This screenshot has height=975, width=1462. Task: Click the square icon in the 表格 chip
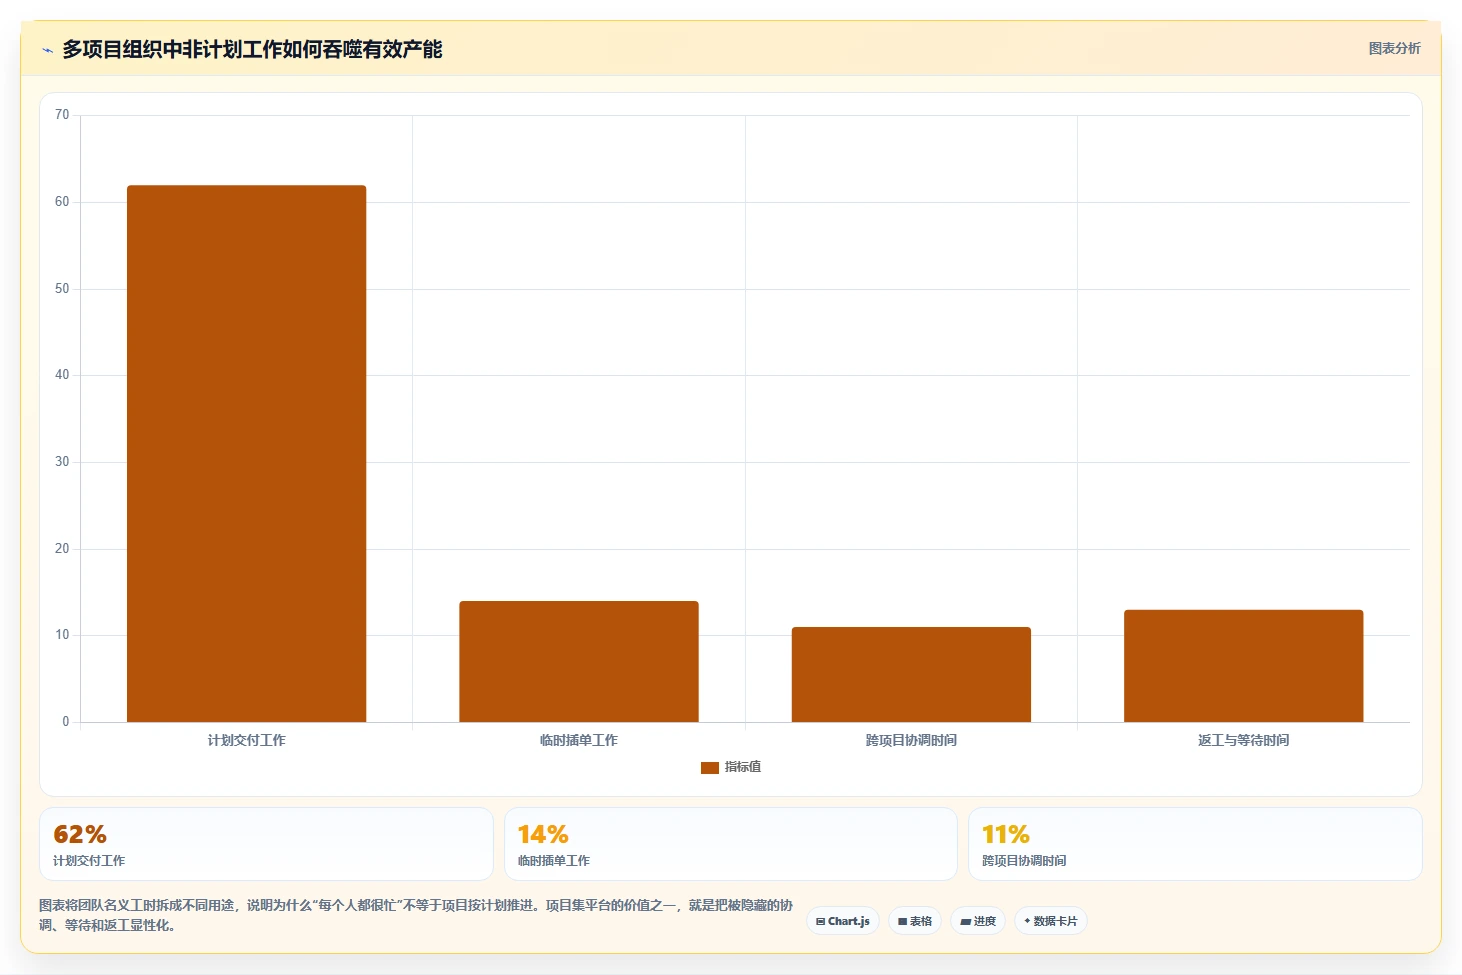coord(902,921)
